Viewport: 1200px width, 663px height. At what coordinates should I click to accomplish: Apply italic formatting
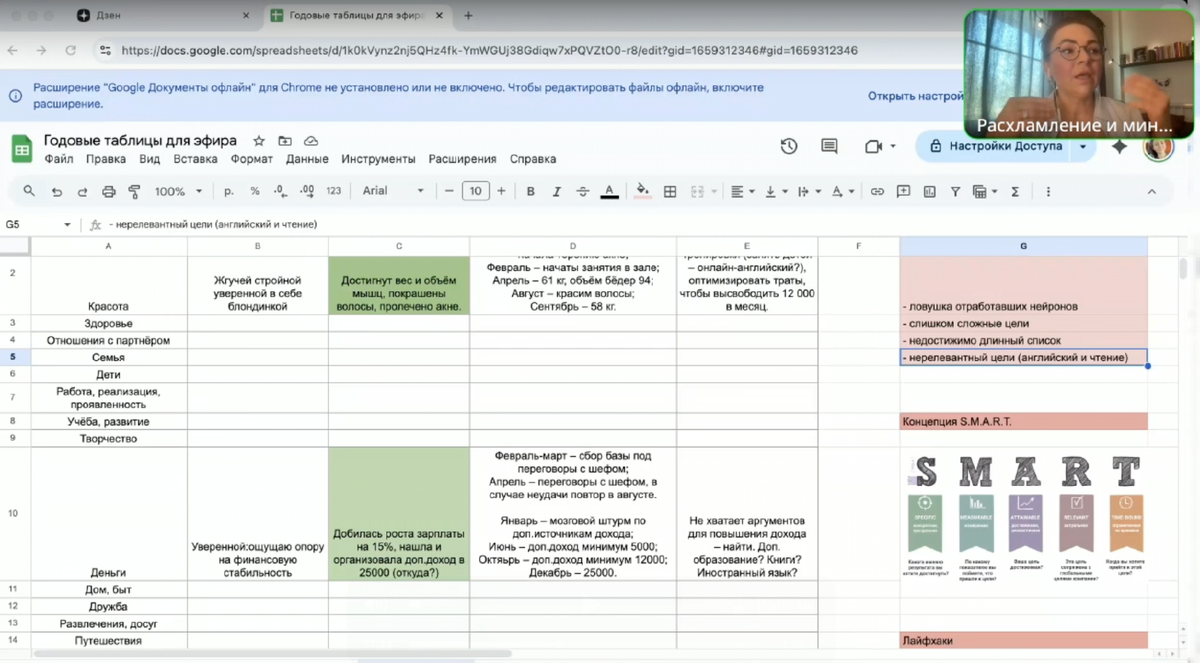(557, 191)
